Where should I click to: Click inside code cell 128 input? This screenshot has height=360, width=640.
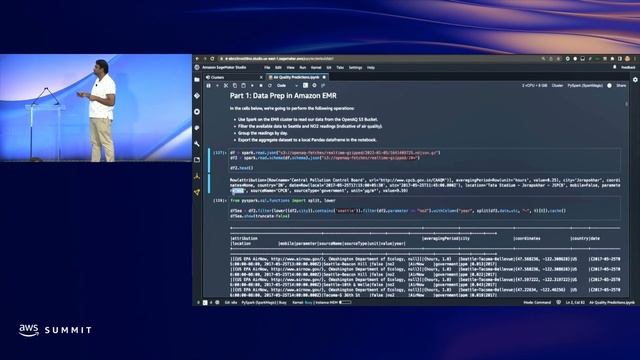coord(424,208)
